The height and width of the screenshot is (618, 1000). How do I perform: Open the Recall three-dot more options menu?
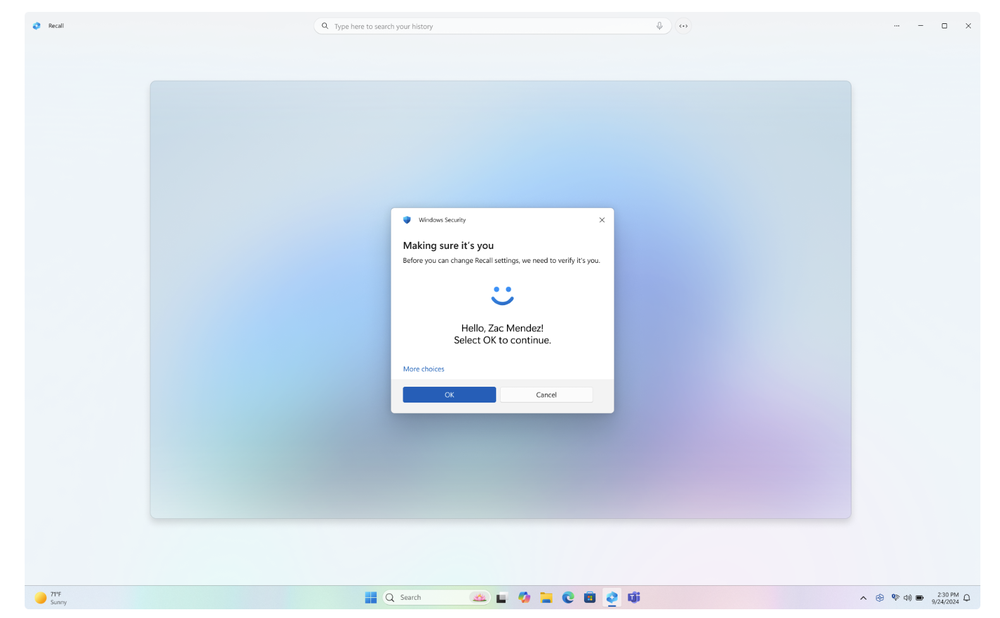point(897,26)
